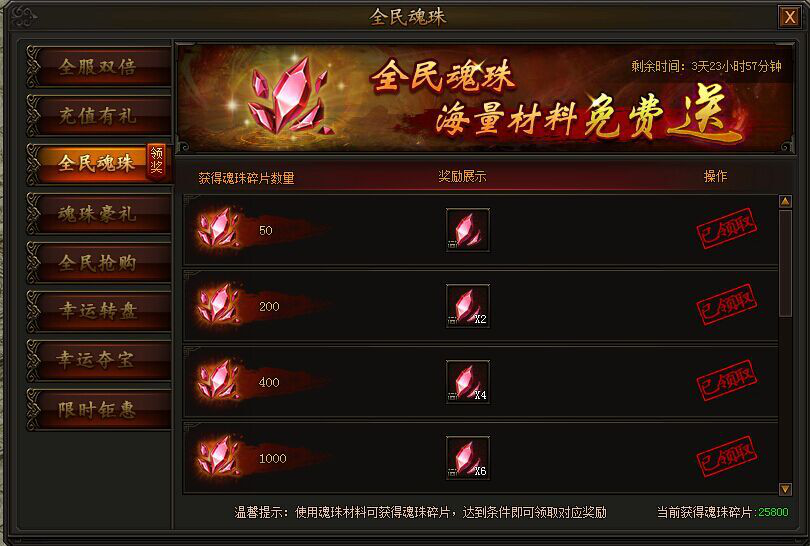
Task: Select the X4 soul gem reward icon
Action: point(468,382)
